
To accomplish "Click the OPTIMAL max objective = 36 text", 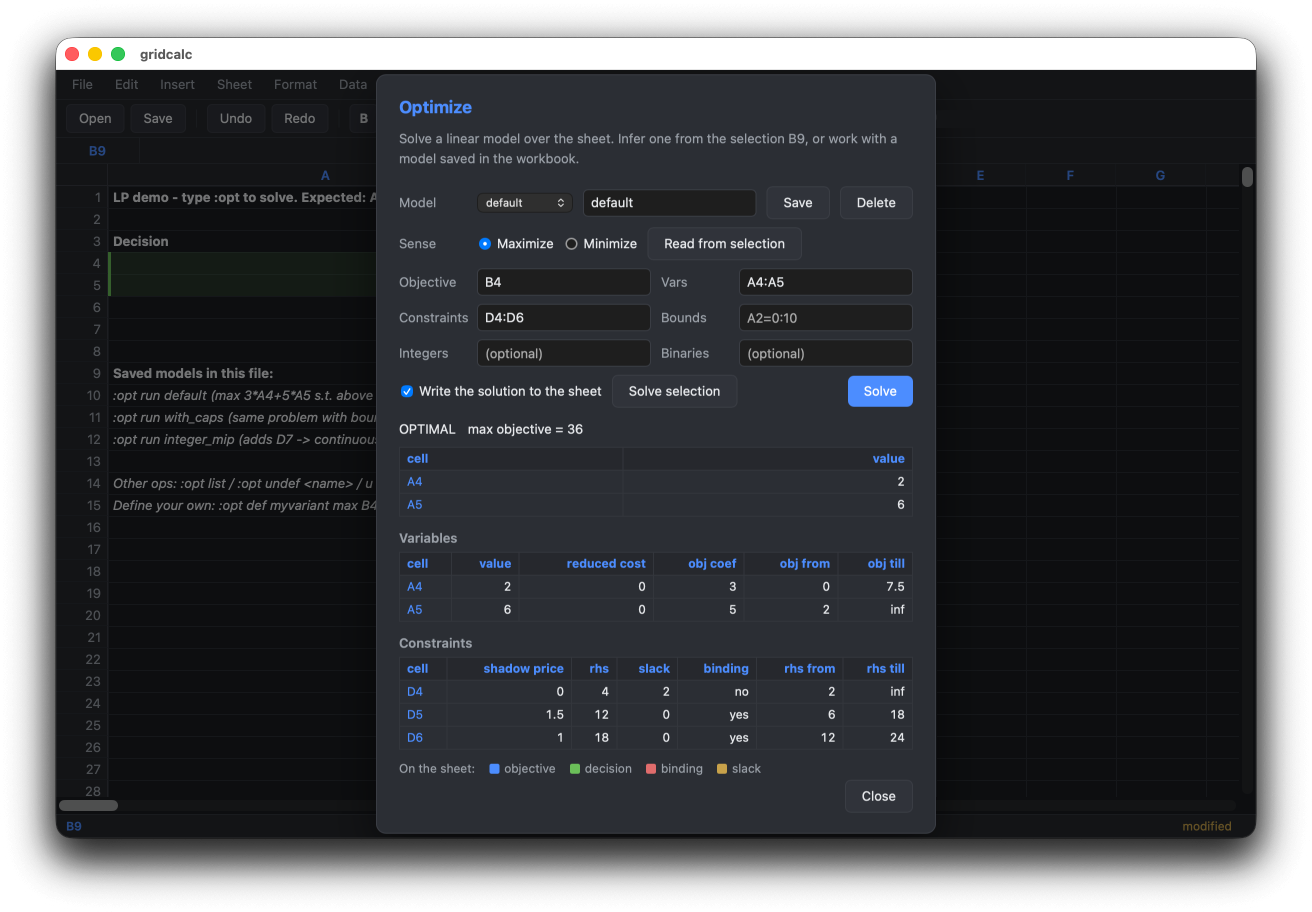I will tap(491, 429).
